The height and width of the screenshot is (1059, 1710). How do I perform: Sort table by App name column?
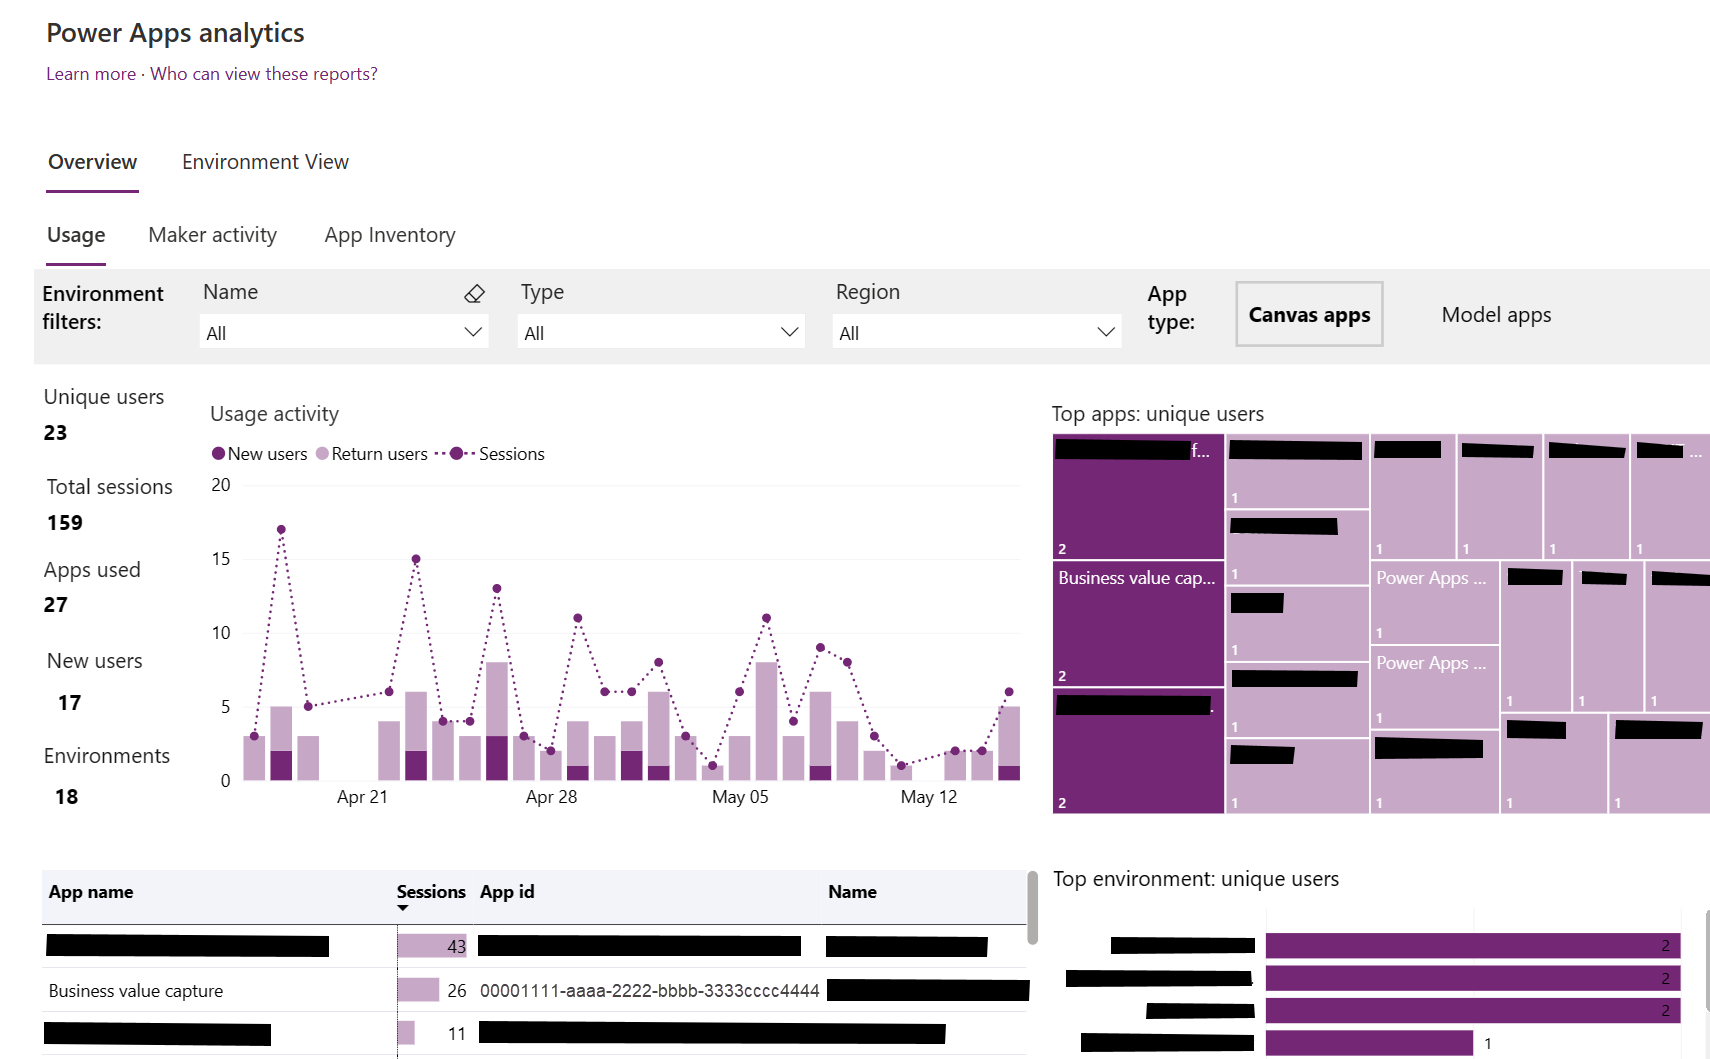[x=91, y=892]
